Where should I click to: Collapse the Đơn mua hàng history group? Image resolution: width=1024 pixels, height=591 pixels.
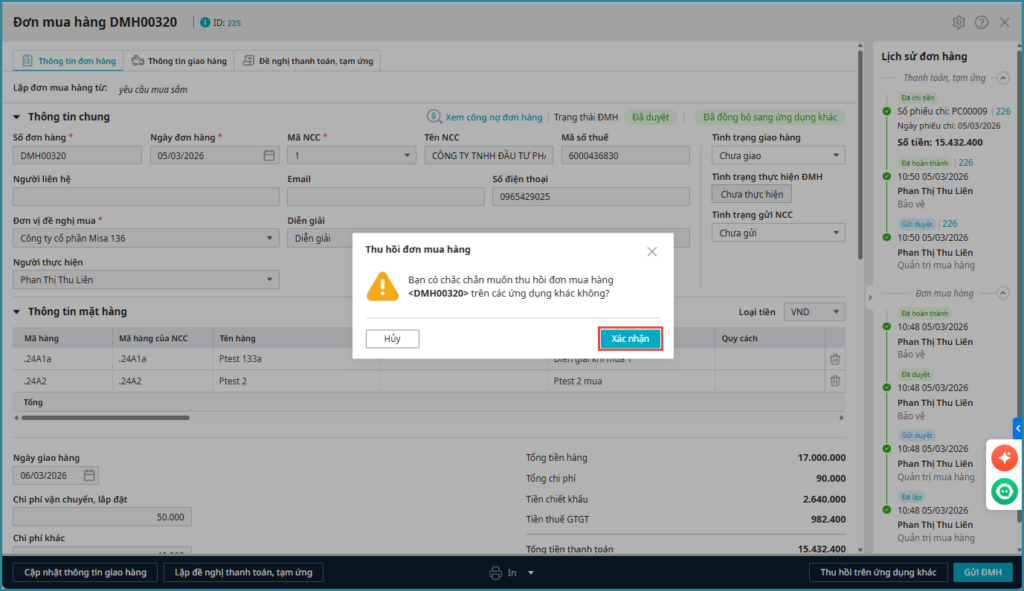1002,293
